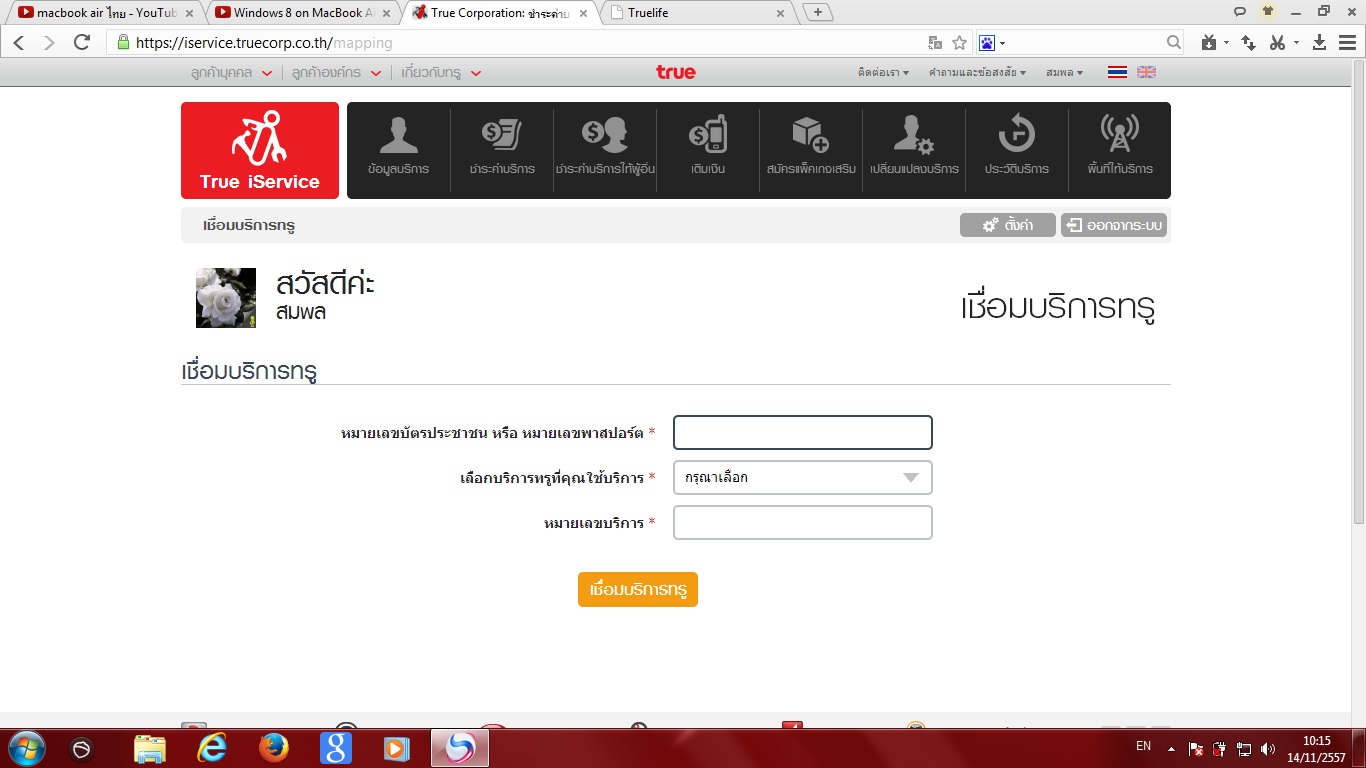Click the scissors capture tool icon

click(1277, 43)
